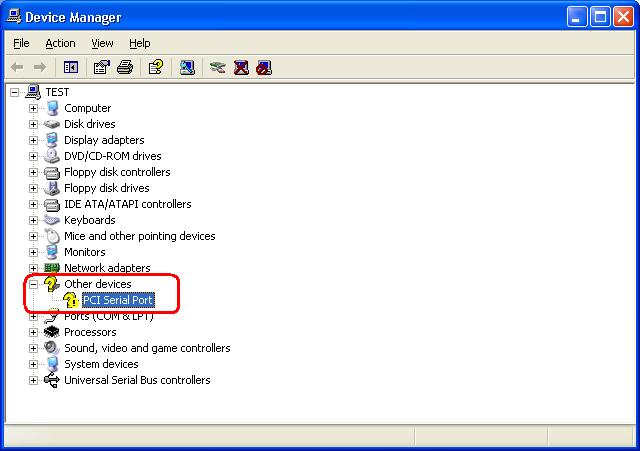Click the Network adapters card icon

coord(52,268)
